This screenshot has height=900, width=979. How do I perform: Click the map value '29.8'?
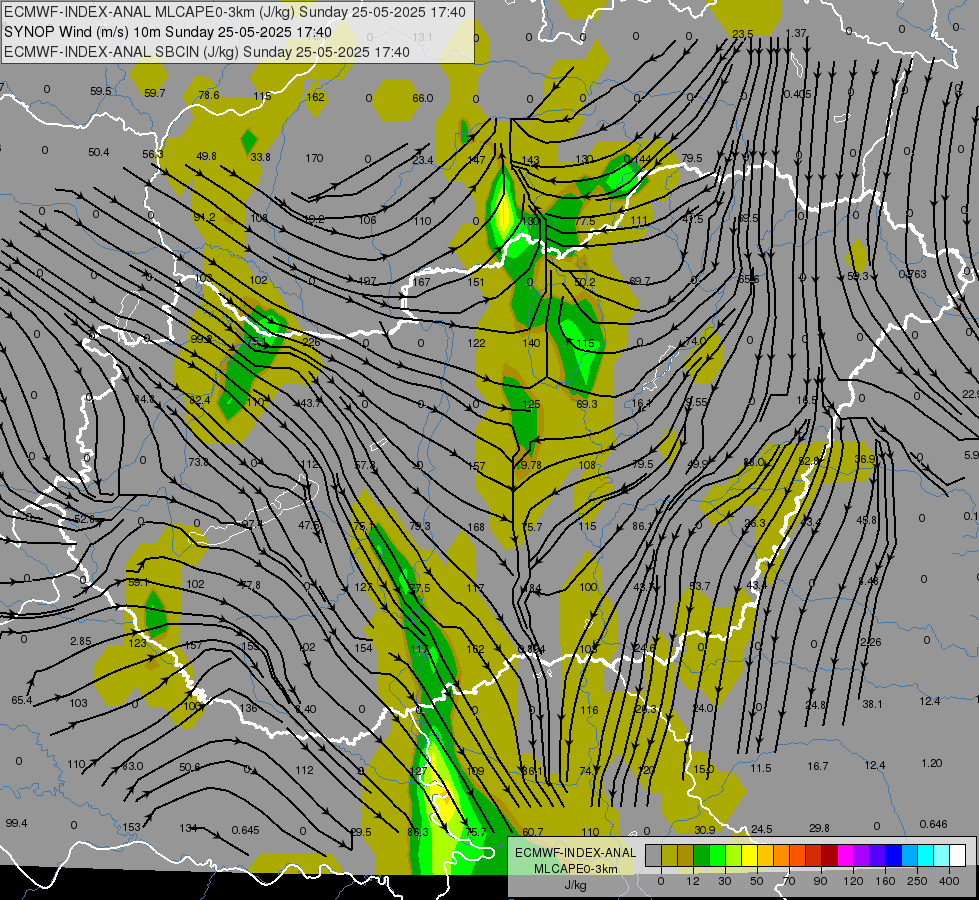click(819, 828)
